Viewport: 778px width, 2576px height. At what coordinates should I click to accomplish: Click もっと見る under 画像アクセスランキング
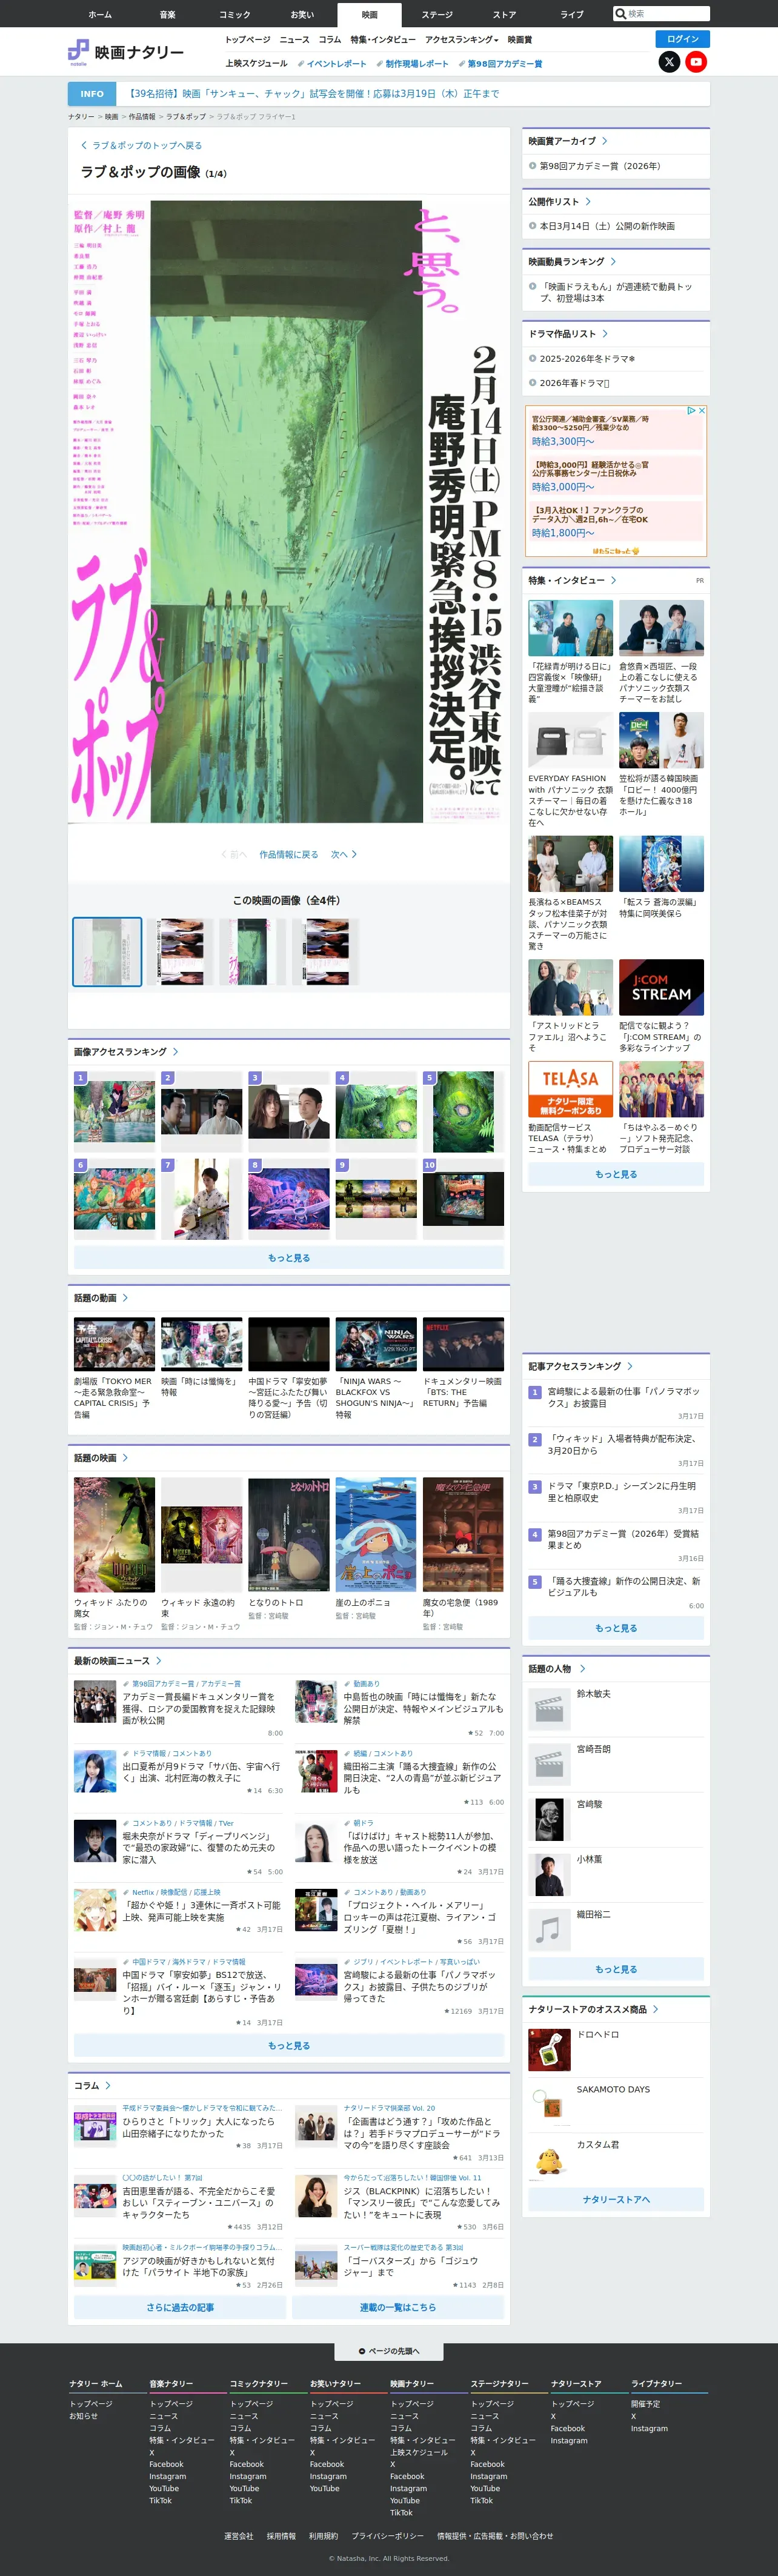tap(289, 1258)
